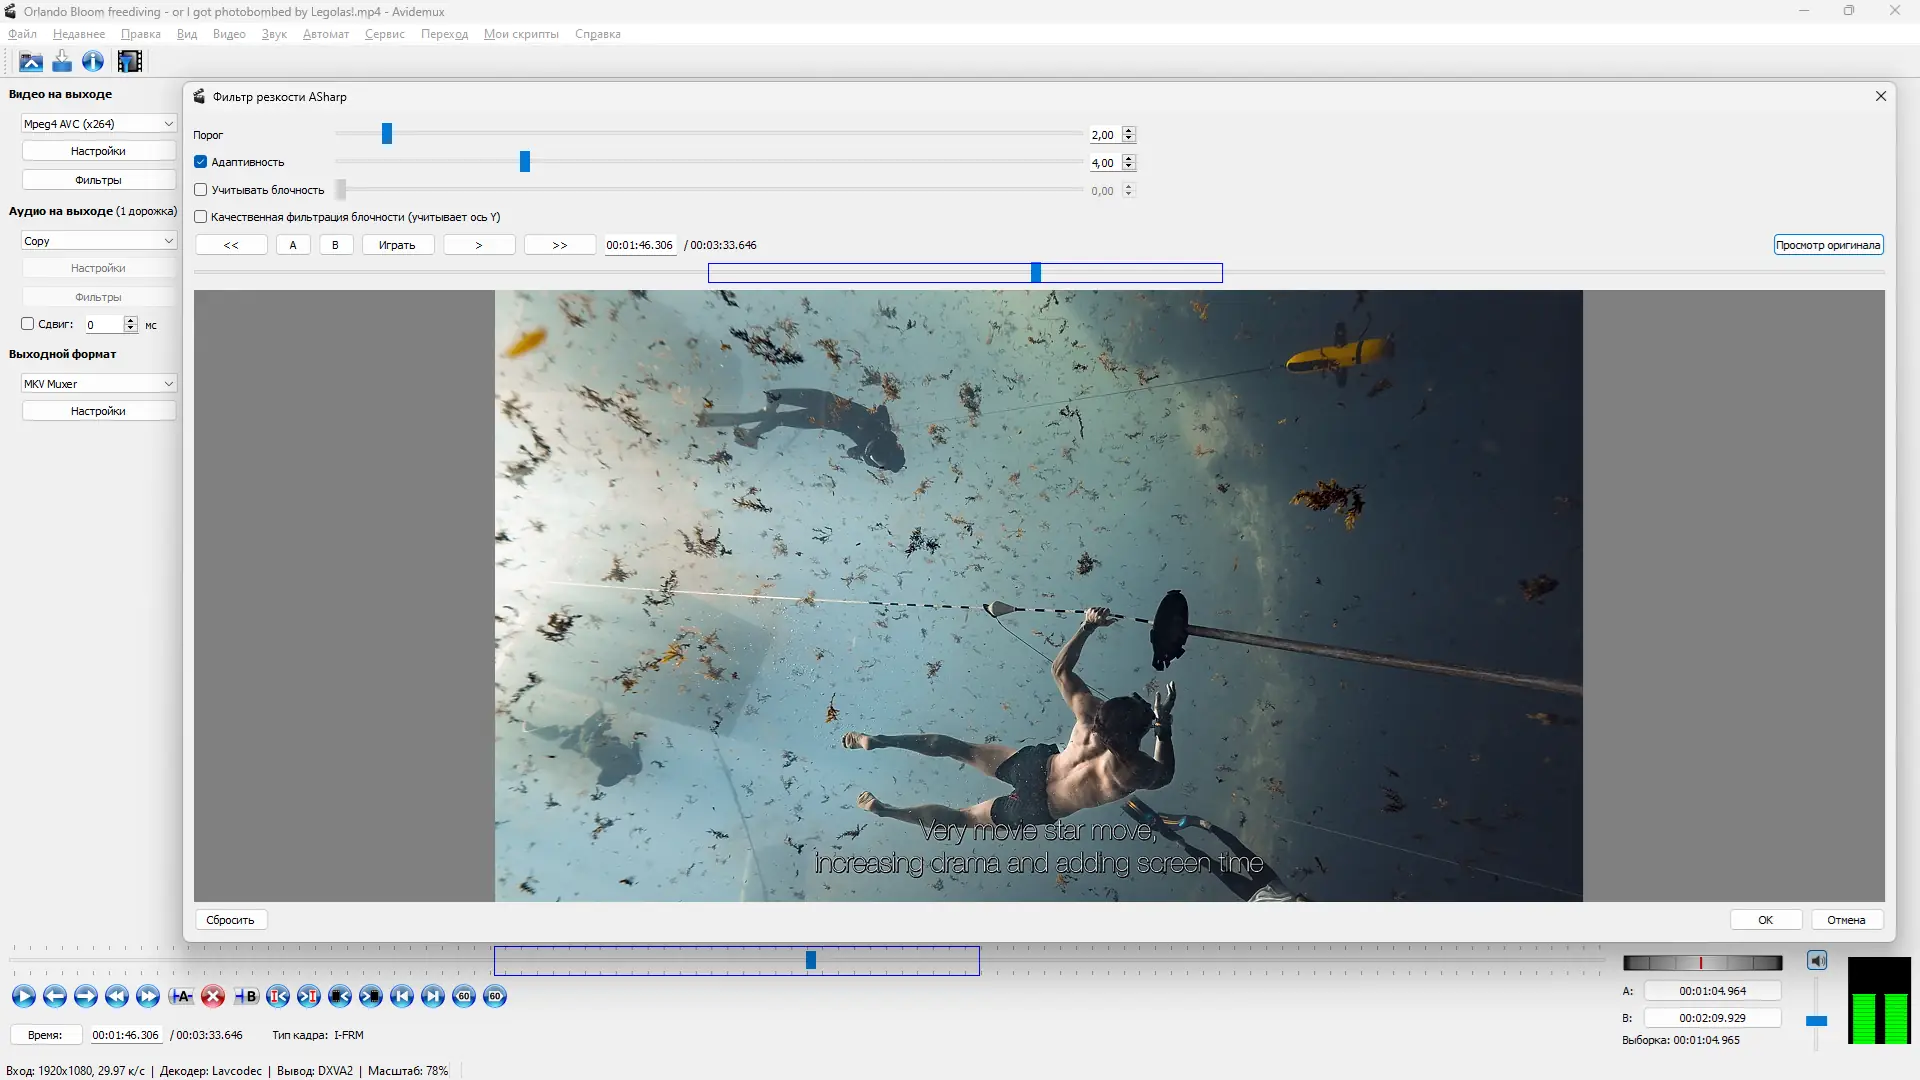Click the Порог threshold slider handle
Screen dimensions: 1920x1080
[x=387, y=134]
